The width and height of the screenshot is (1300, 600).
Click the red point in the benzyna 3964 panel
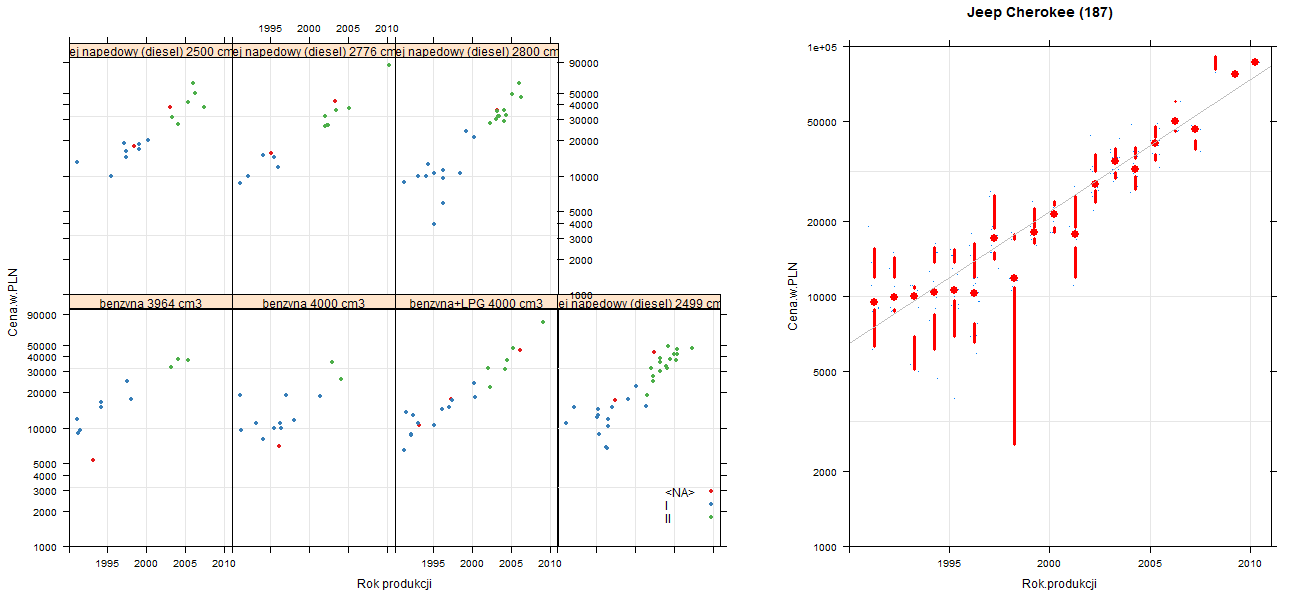point(93,460)
